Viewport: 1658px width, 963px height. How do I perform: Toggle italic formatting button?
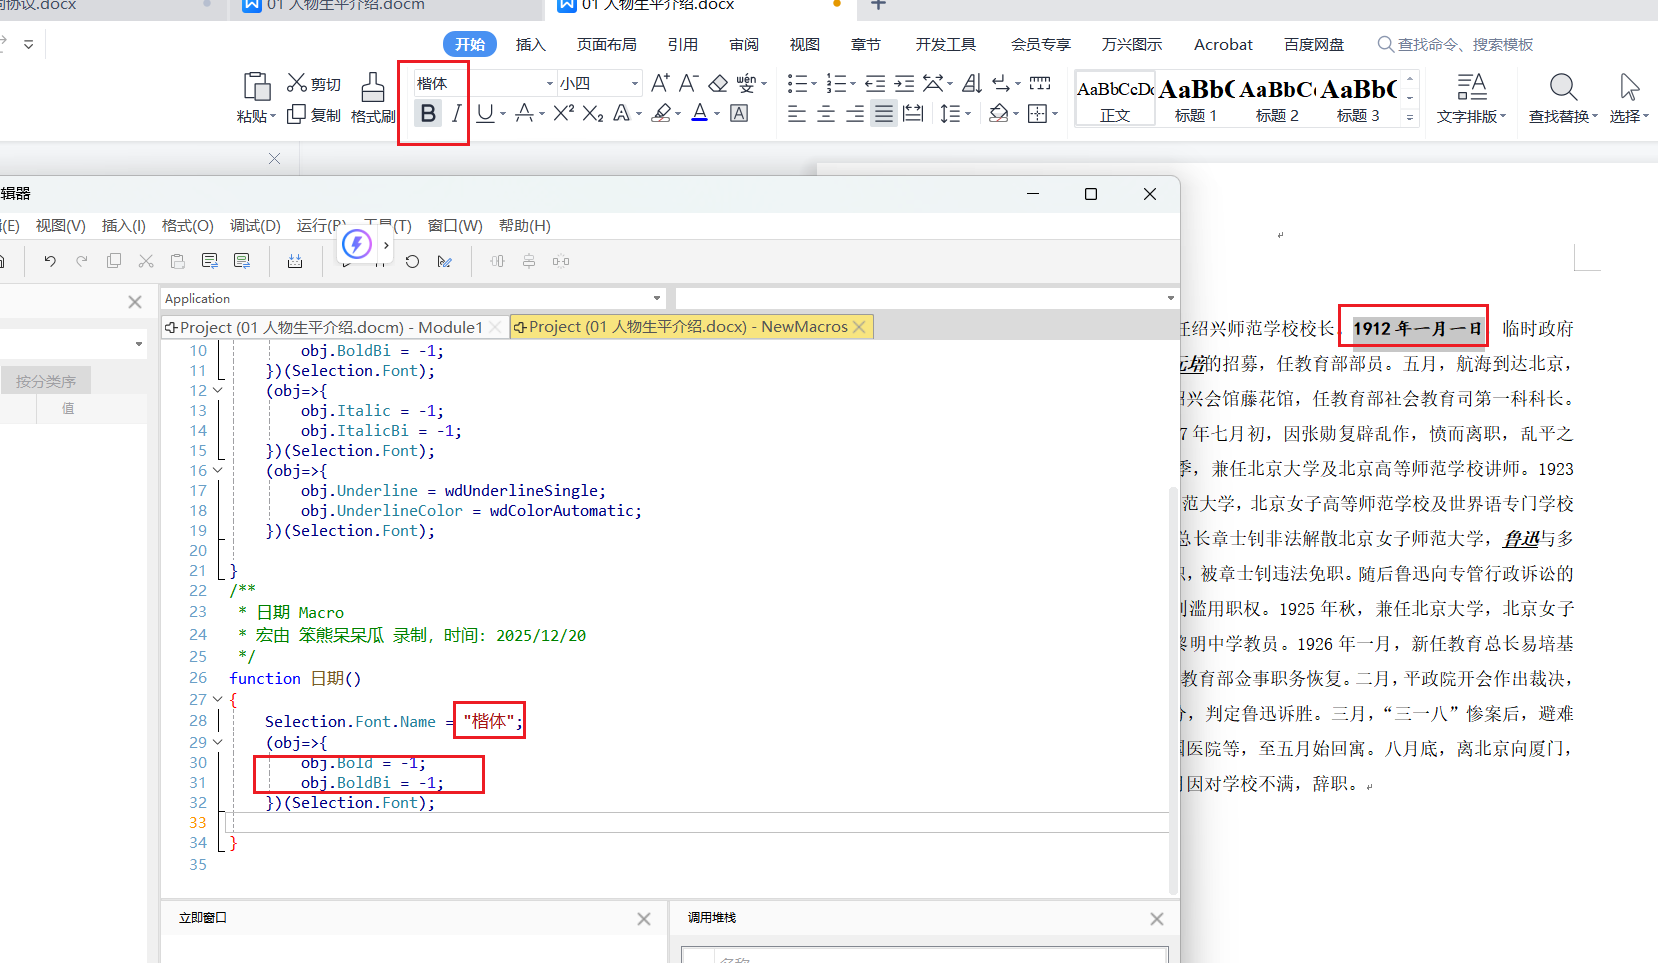456,114
